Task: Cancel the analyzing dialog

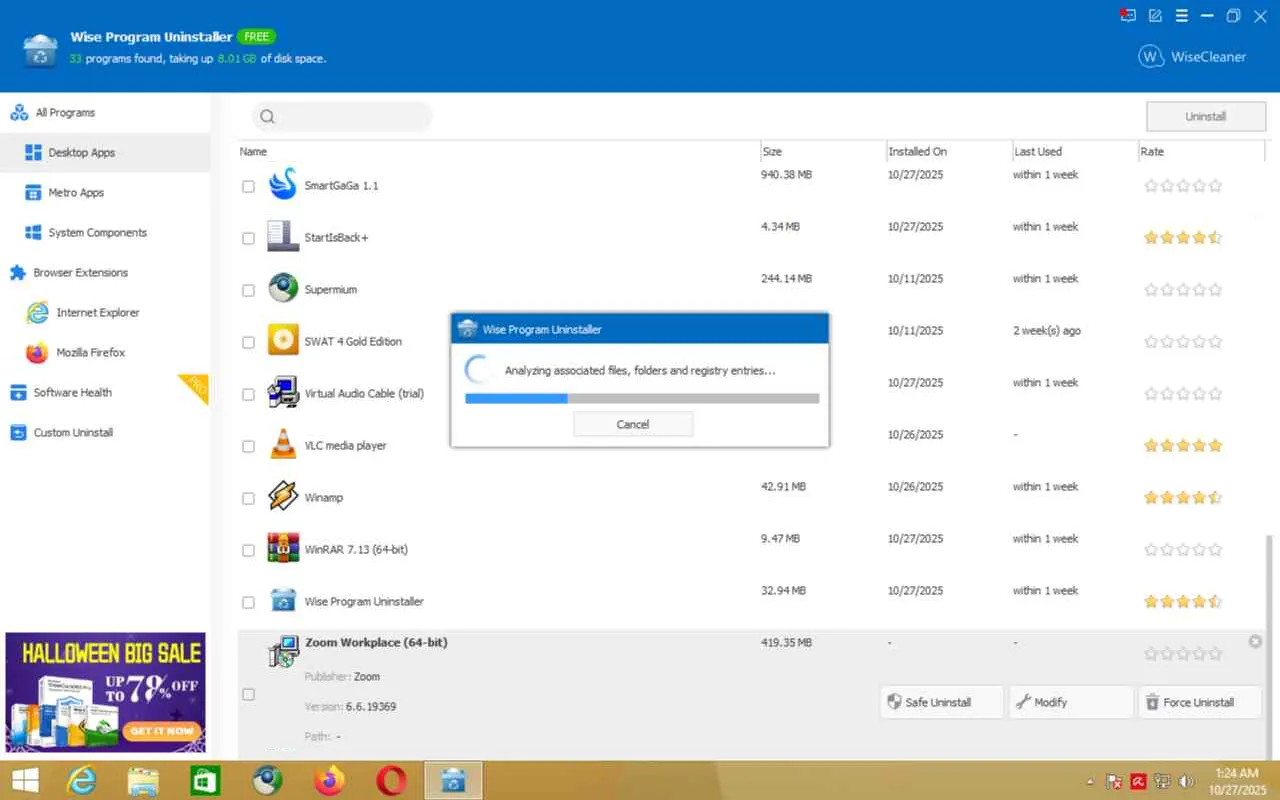Action: click(633, 424)
